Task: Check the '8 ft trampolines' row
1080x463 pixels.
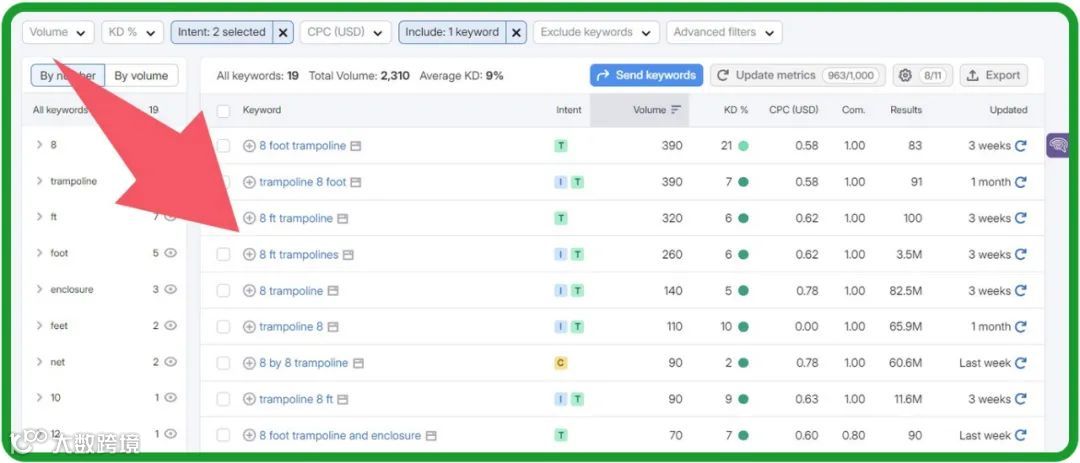Action: 223,255
